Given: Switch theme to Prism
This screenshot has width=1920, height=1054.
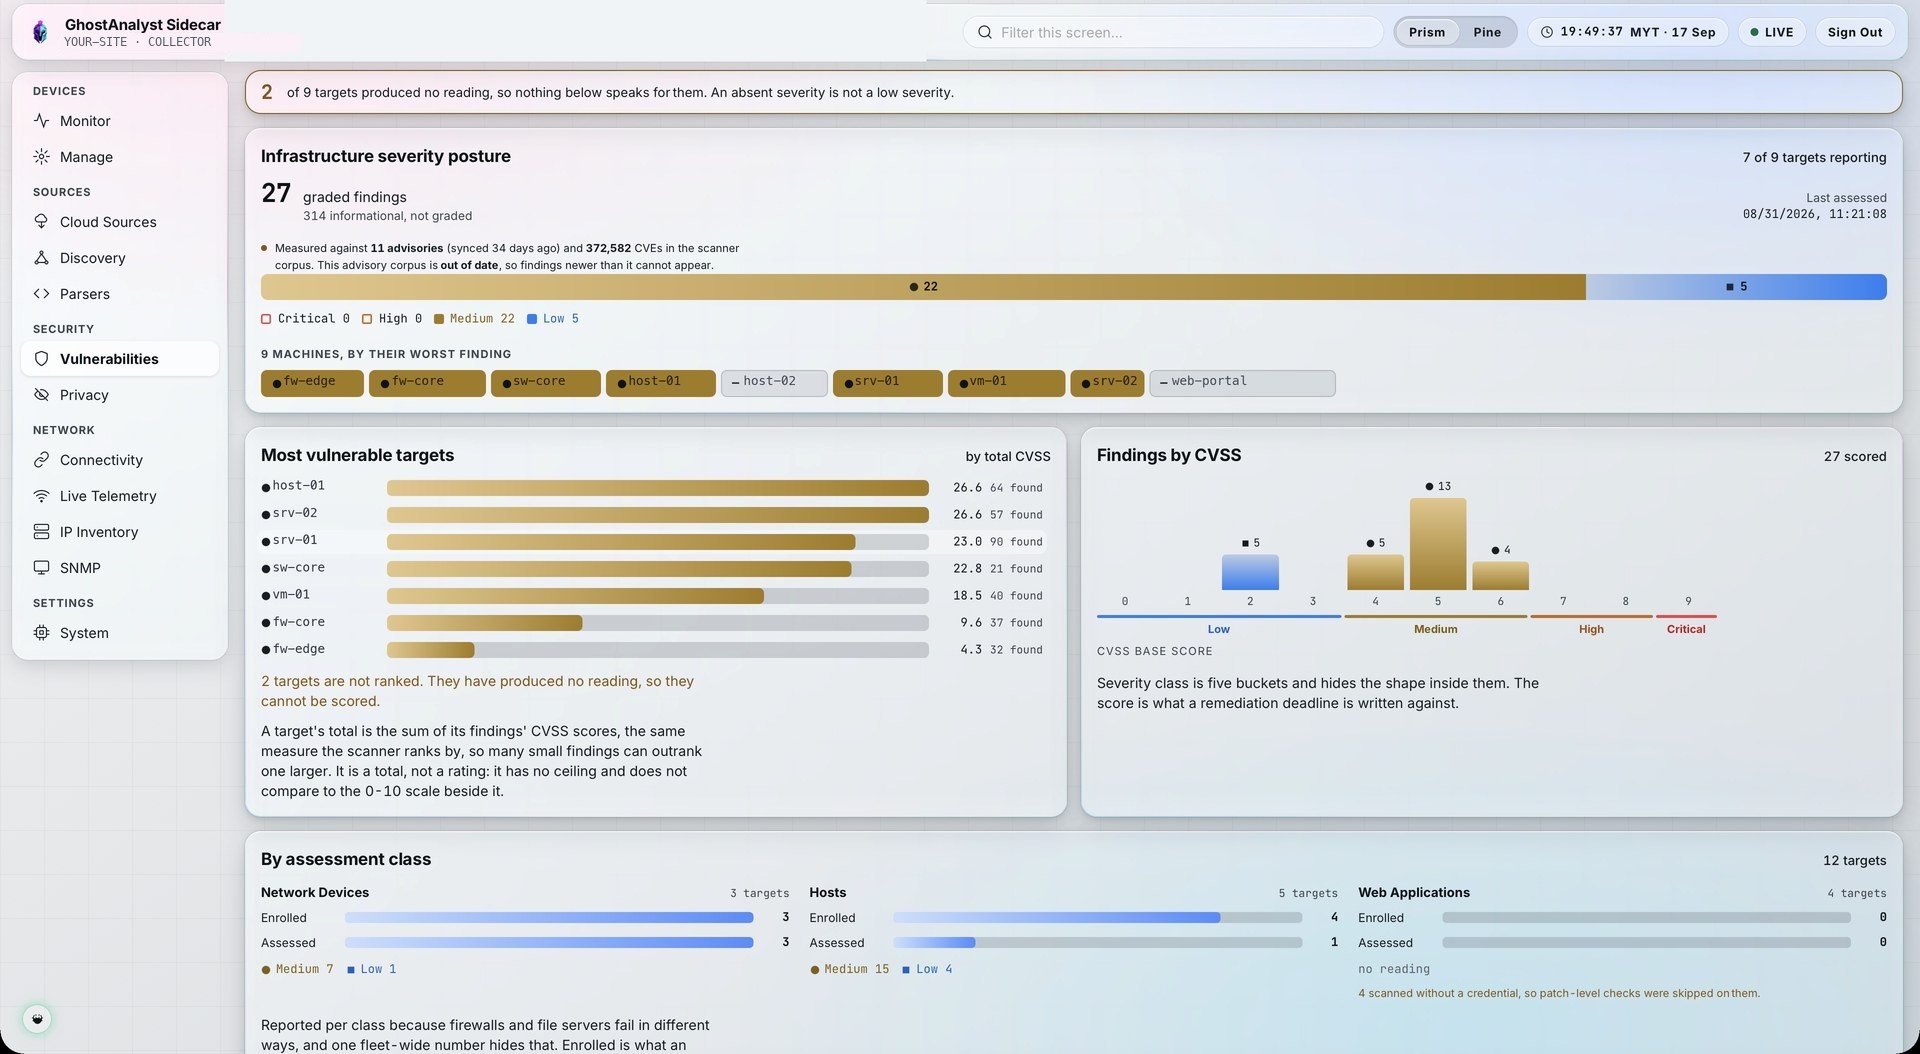Looking at the screenshot, I should [x=1427, y=32].
